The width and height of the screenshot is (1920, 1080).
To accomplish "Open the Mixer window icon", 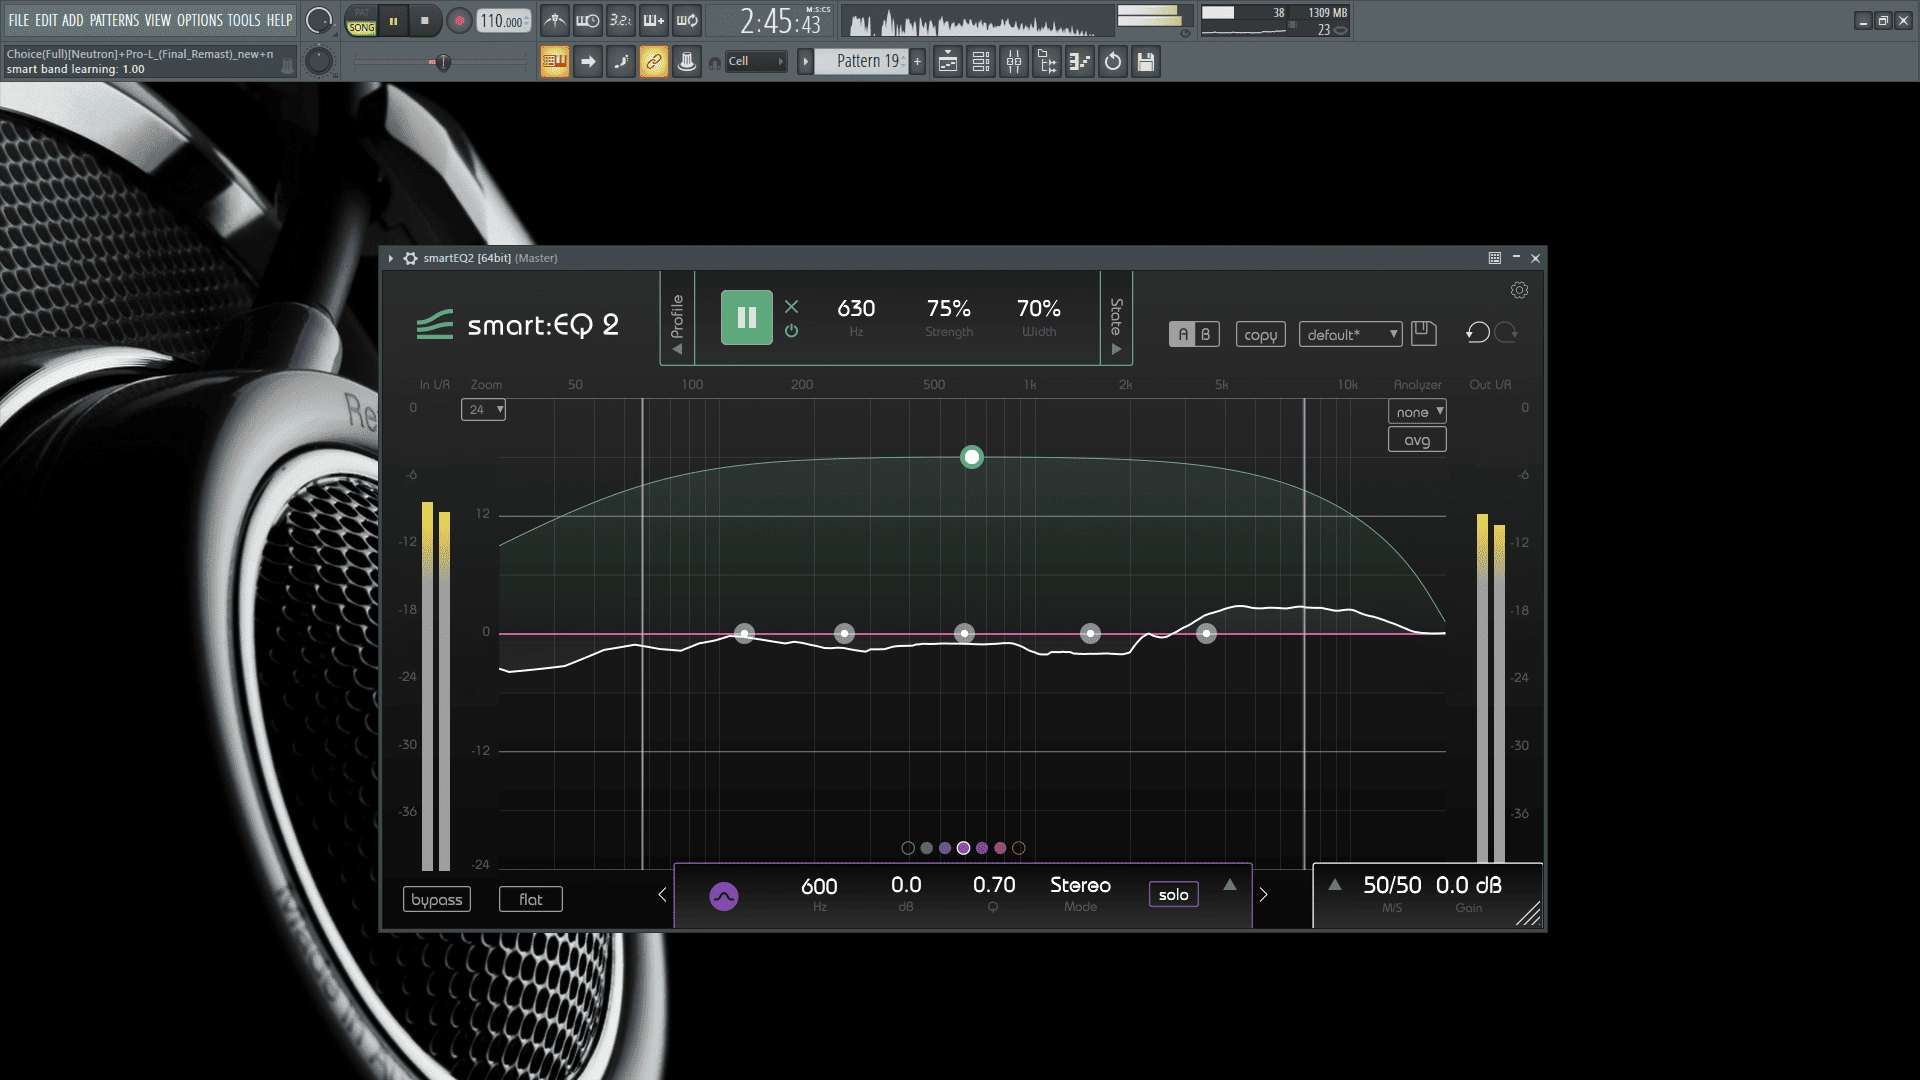I will tap(1014, 62).
